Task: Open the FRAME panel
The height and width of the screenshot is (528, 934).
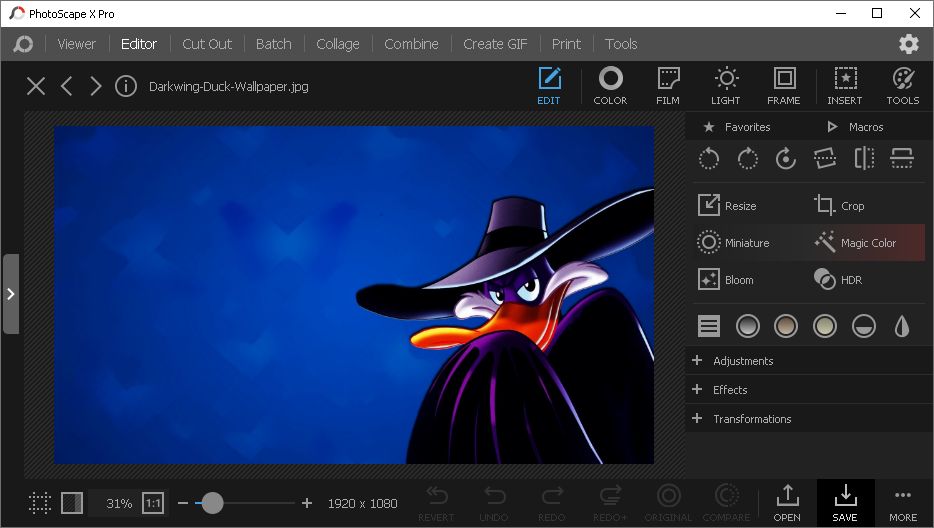Action: click(x=783, y=86)
